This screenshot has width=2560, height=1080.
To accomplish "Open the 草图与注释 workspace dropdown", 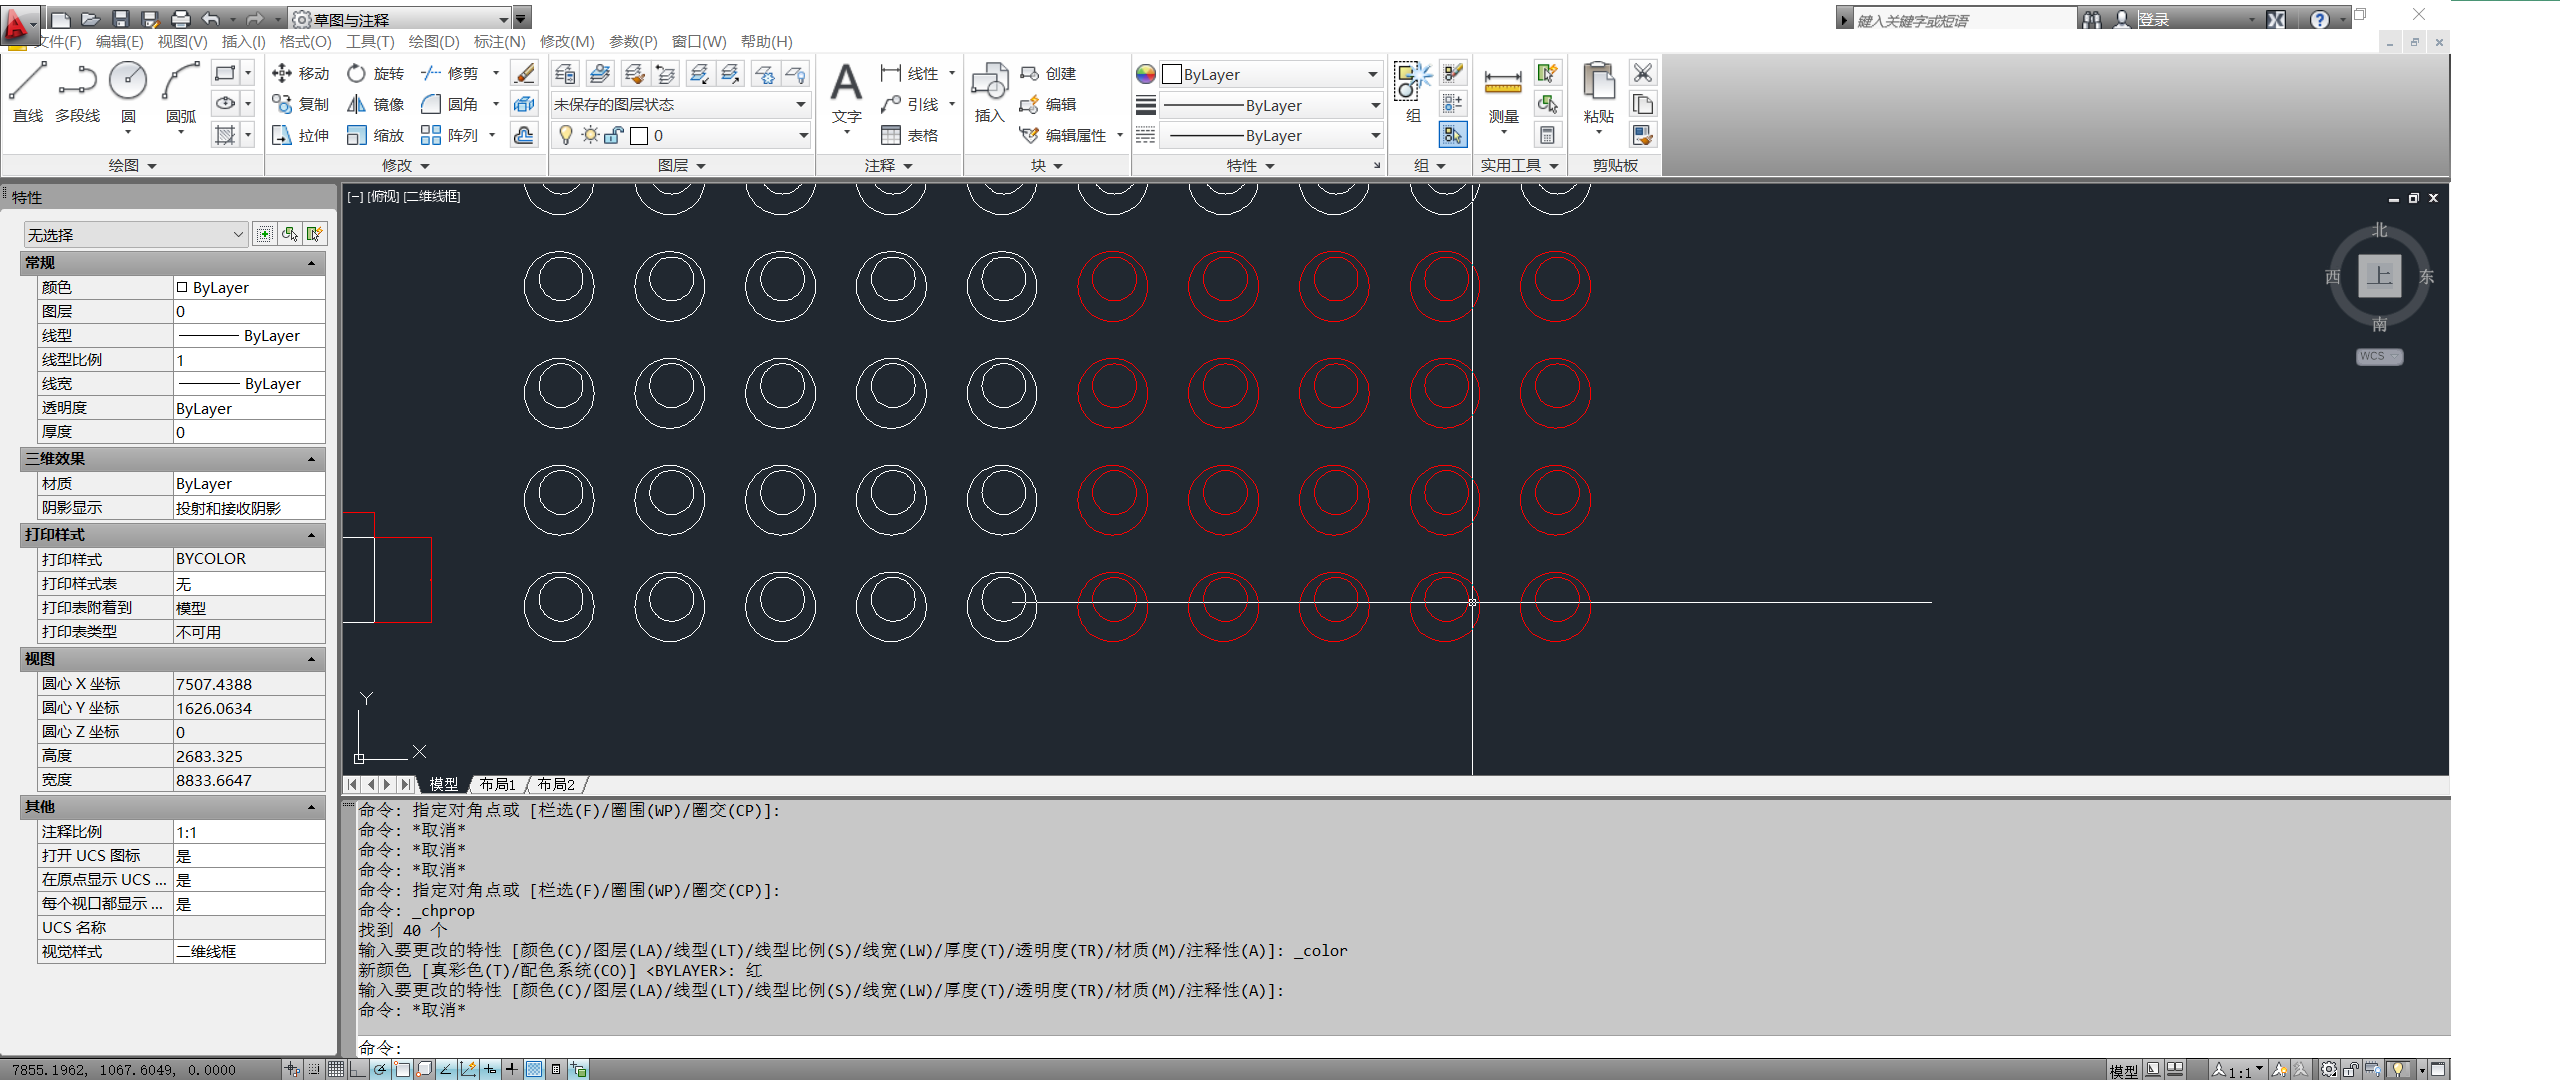I will (x=400, y=19).
